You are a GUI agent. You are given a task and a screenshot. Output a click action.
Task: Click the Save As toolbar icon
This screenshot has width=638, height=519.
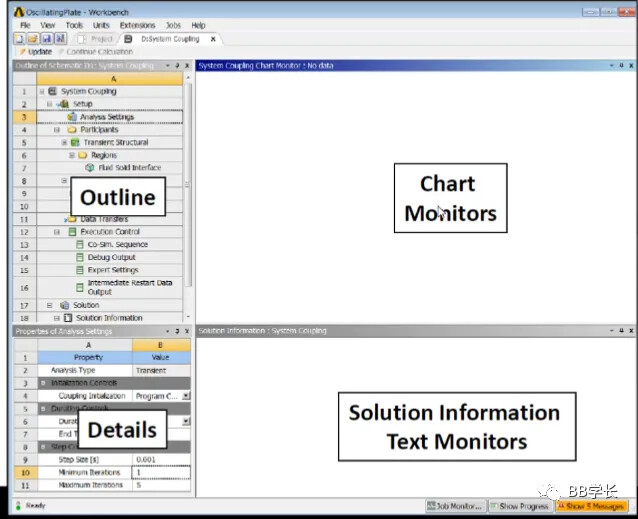click(58, 39)
